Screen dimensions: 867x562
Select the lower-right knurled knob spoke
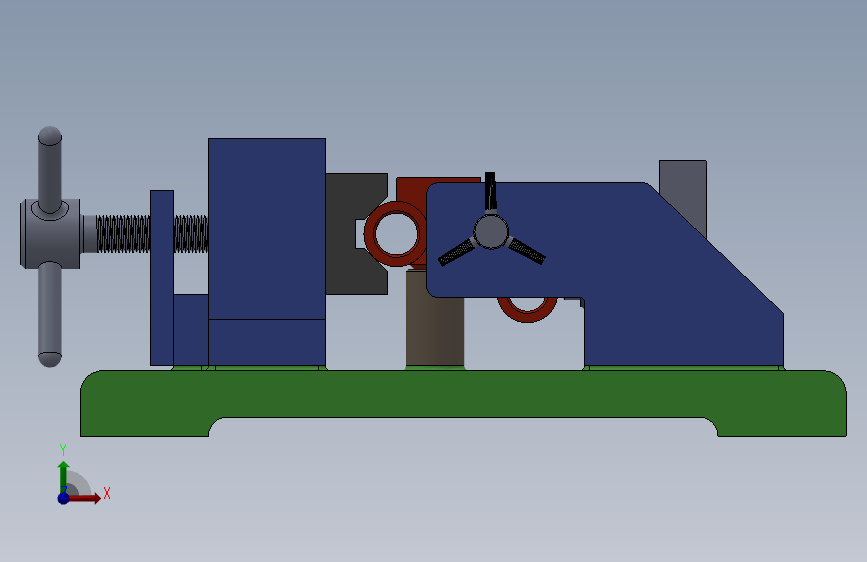(x=526, y=251)
